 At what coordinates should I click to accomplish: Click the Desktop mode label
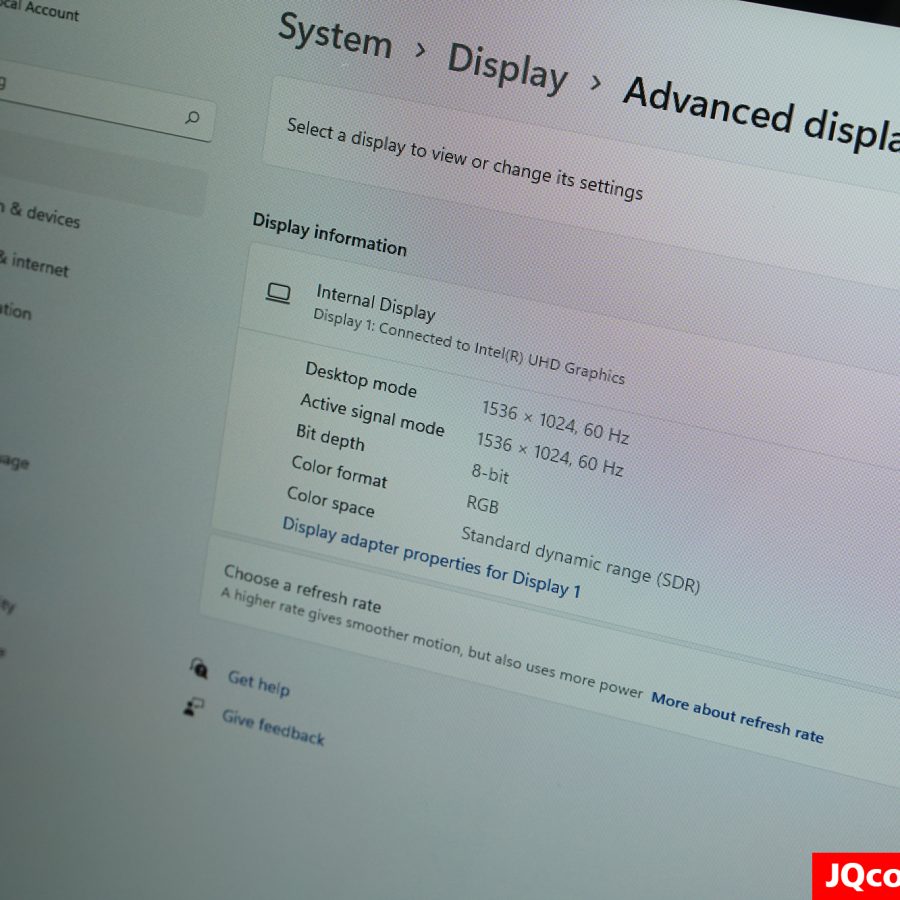(361, 379)
